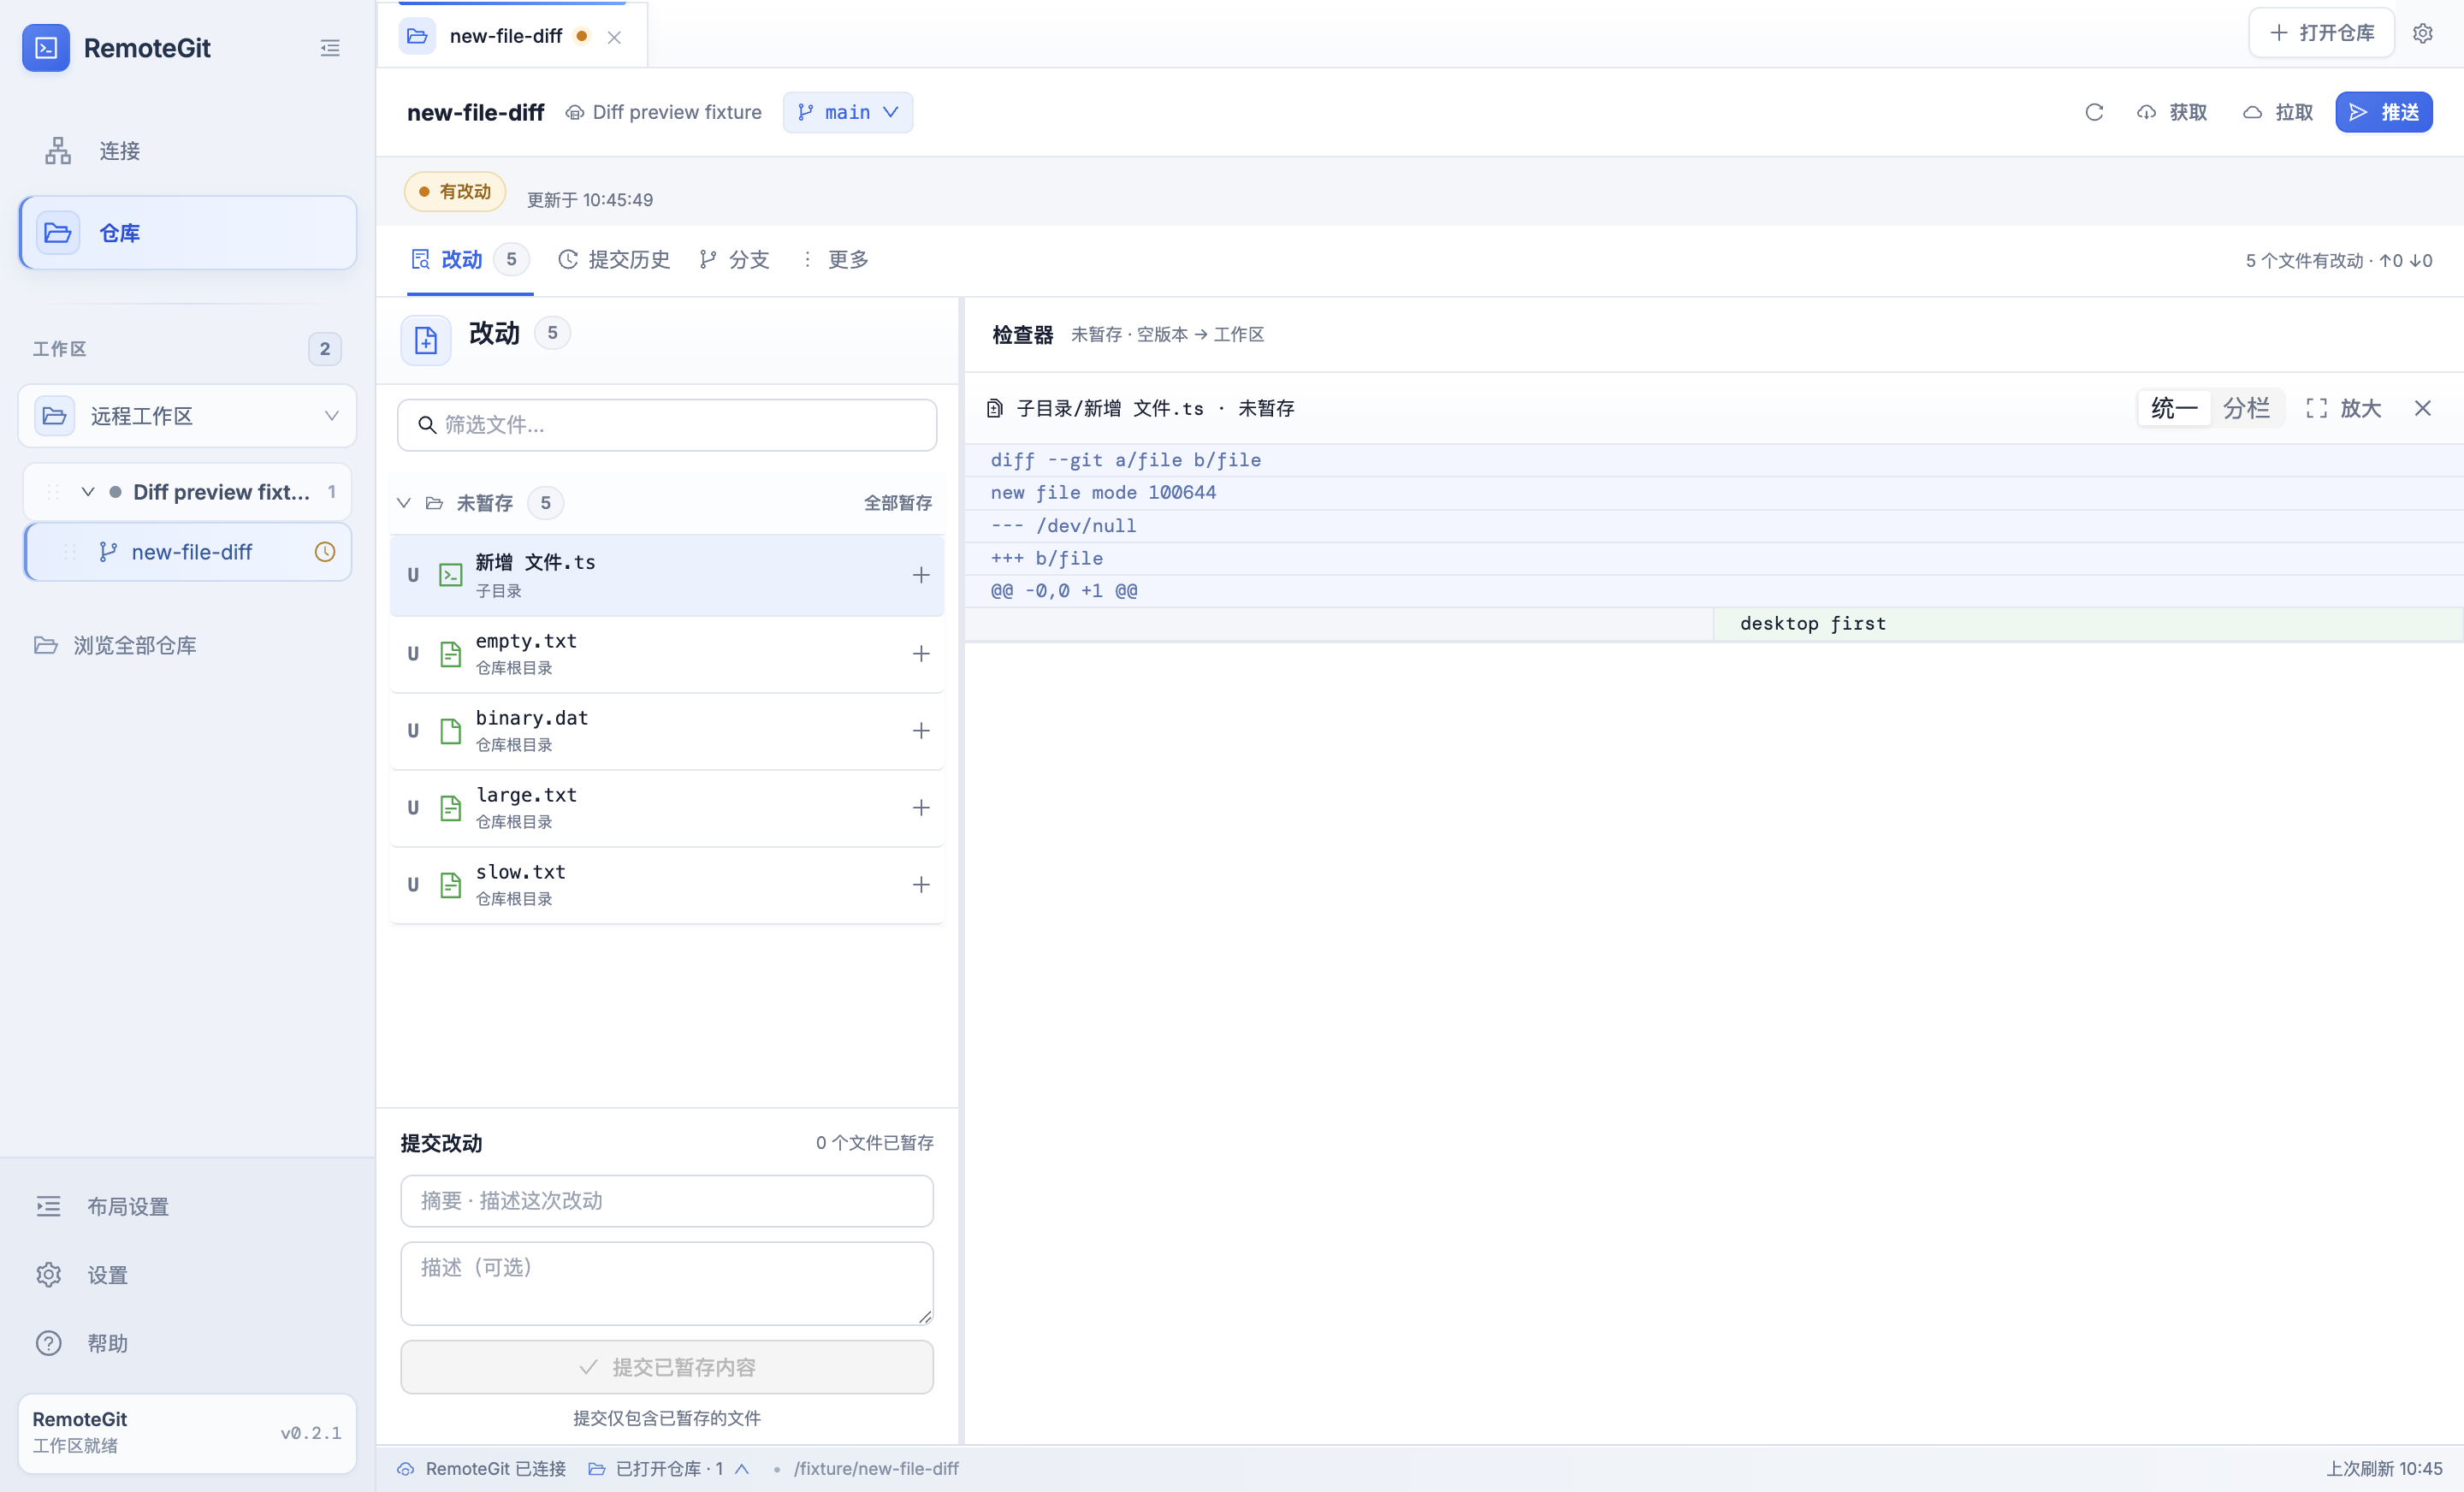2464x1492 pixels.
Task: Focus the 描述（可选）description textarea
Action: click(667, 1284)
